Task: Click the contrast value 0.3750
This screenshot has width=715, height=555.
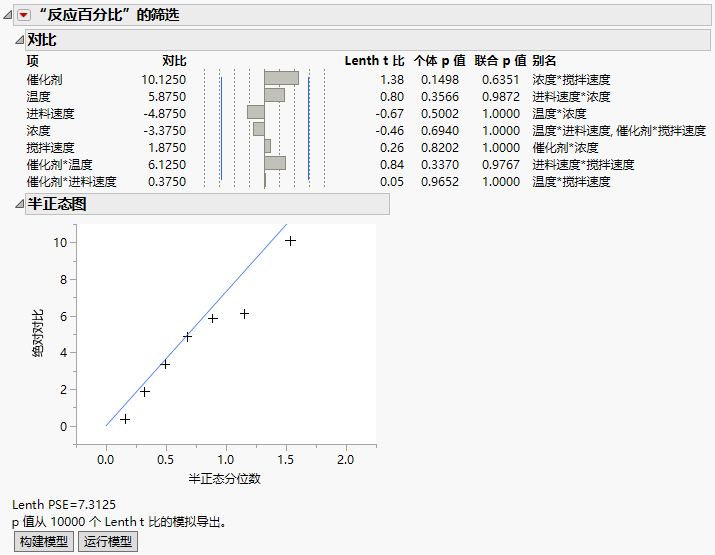Action: pyautogui.click(x=167, y=182)
